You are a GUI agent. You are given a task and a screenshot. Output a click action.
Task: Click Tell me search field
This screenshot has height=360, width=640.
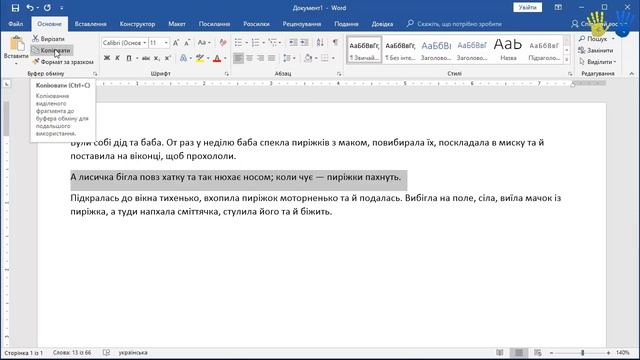454,24
